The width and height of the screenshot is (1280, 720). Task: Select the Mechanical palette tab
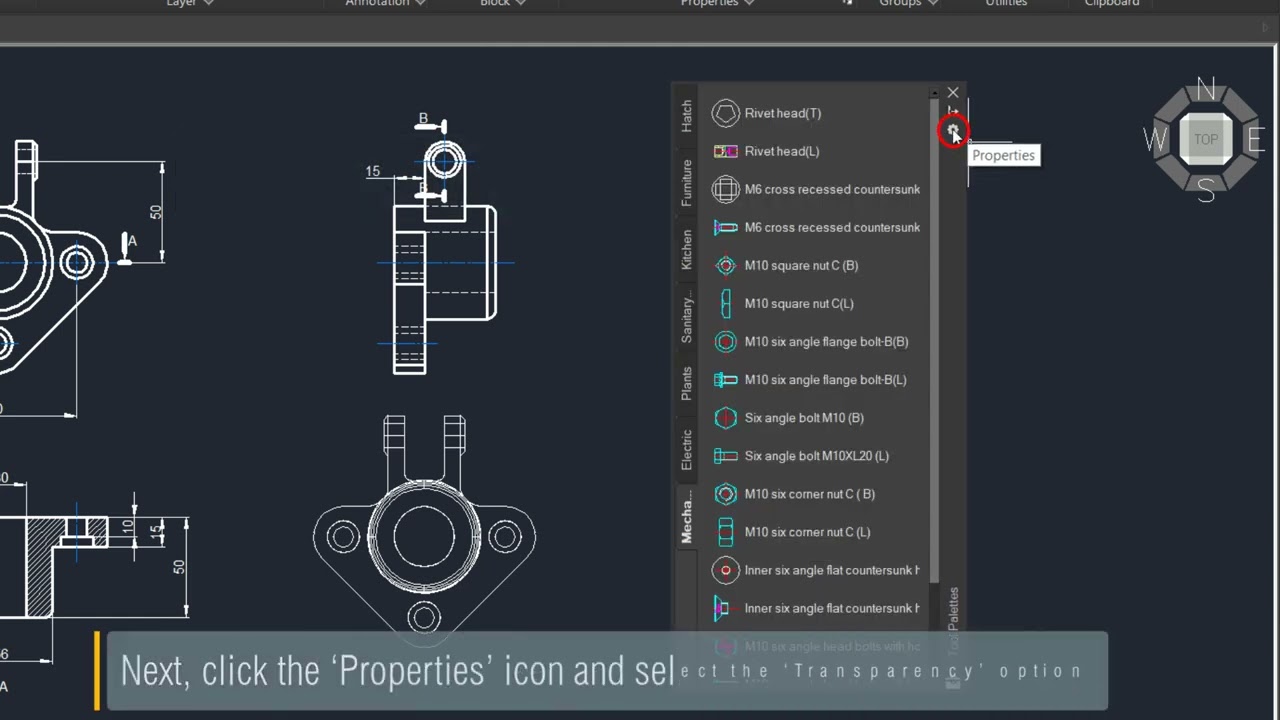click(x=686, y=517)
